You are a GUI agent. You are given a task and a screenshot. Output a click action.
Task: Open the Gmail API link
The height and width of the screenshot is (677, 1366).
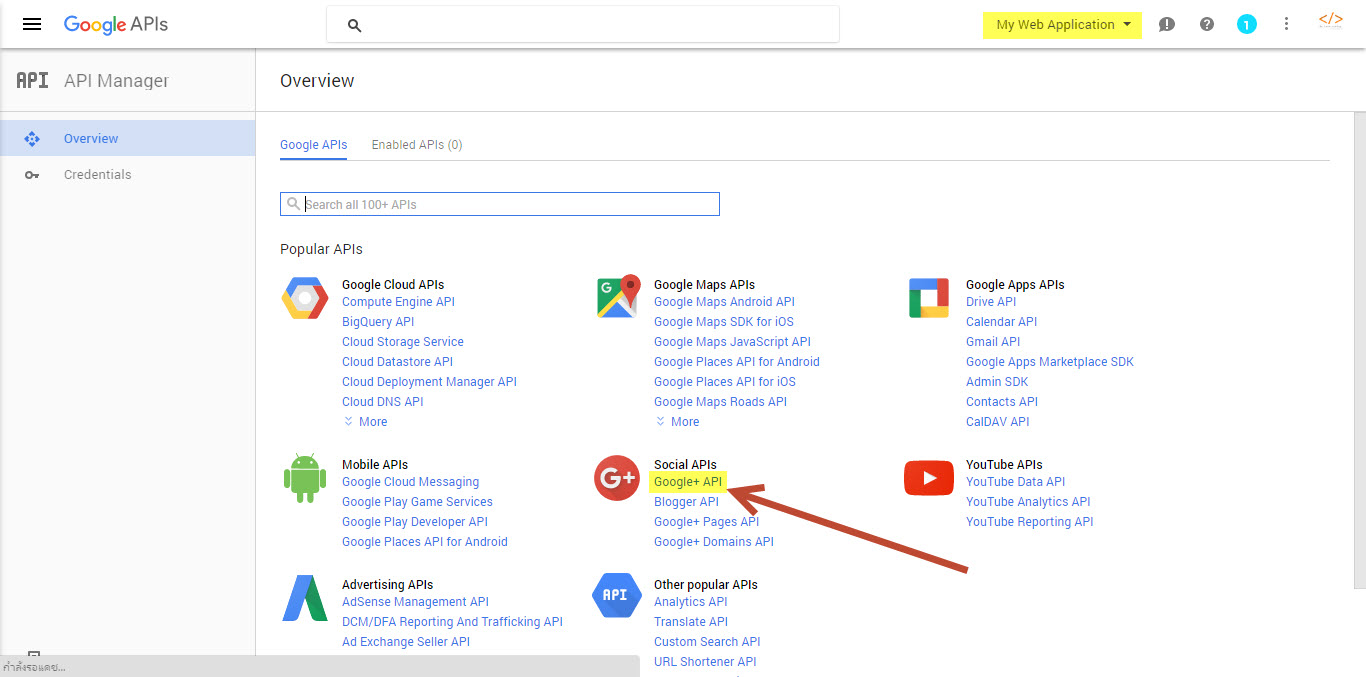click(993, 342)
